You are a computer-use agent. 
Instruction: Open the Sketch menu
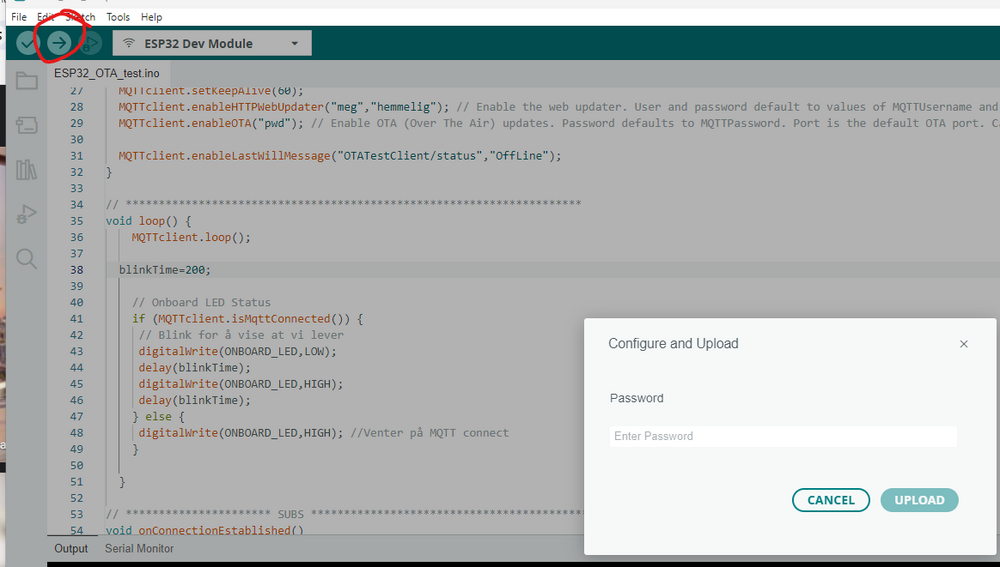coord(80,17)
